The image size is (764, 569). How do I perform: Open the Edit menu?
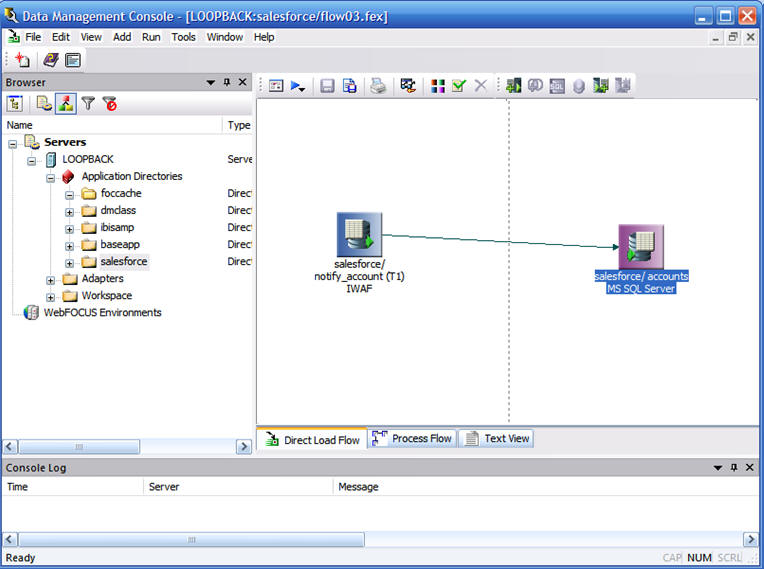[x=61, y=37]
